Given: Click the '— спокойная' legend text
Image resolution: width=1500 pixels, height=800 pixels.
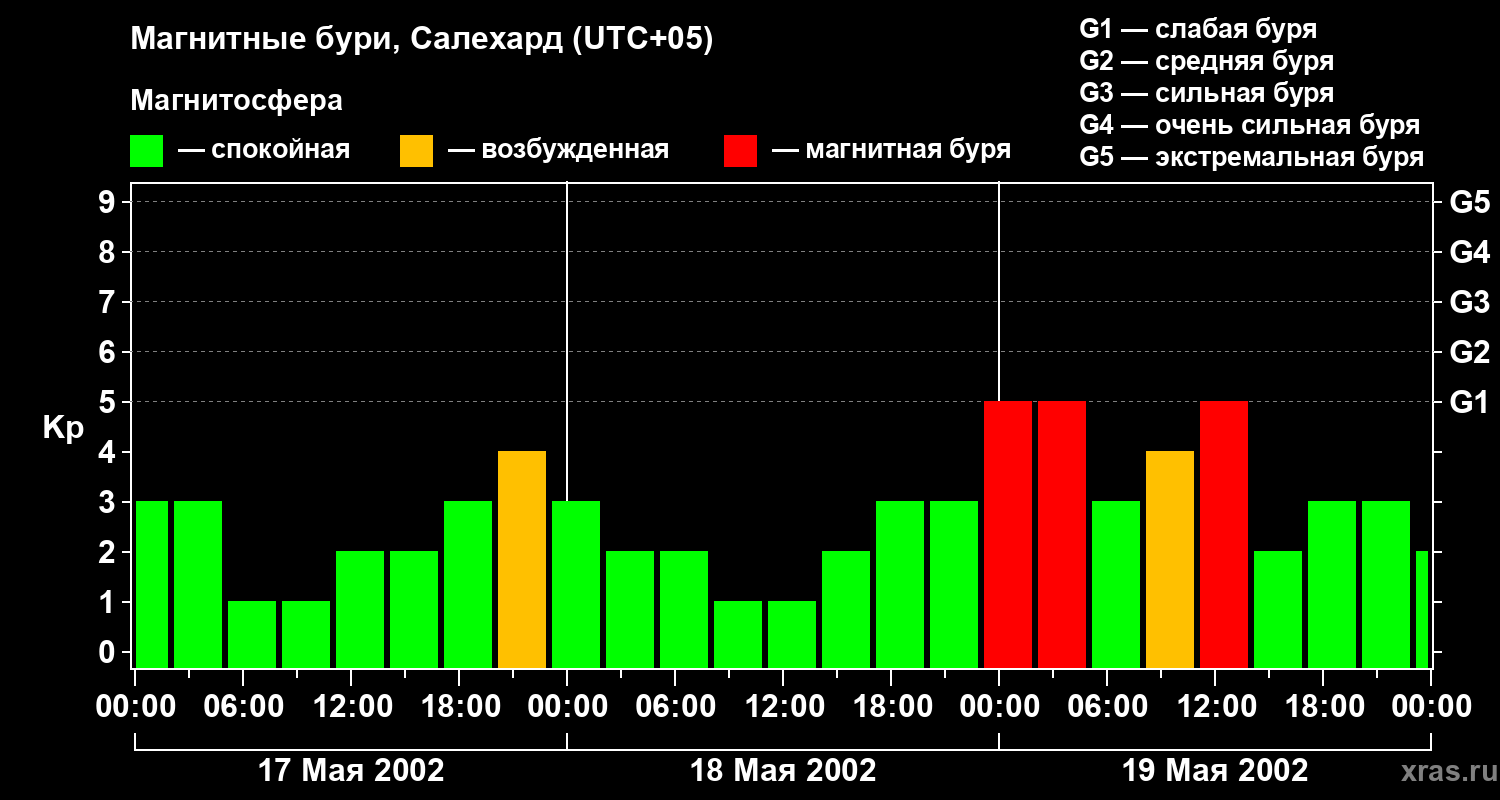Looking at the screenshot, I should coord(264,150).
